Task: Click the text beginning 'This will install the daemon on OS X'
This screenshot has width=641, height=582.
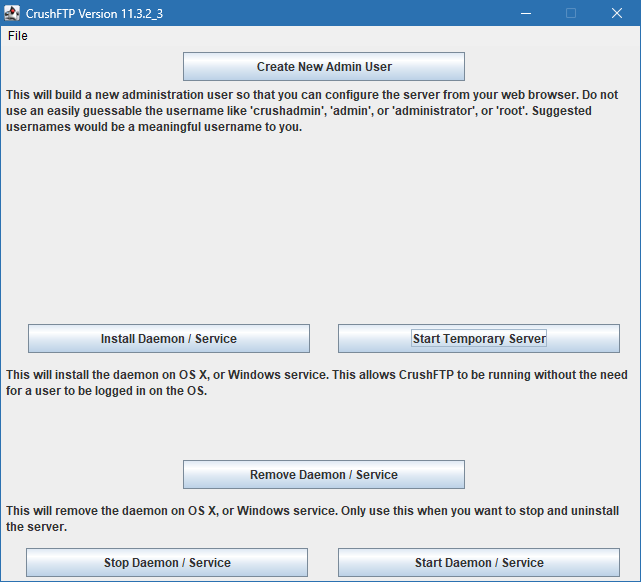Action: pyautogui.click(x=316, y=383)
